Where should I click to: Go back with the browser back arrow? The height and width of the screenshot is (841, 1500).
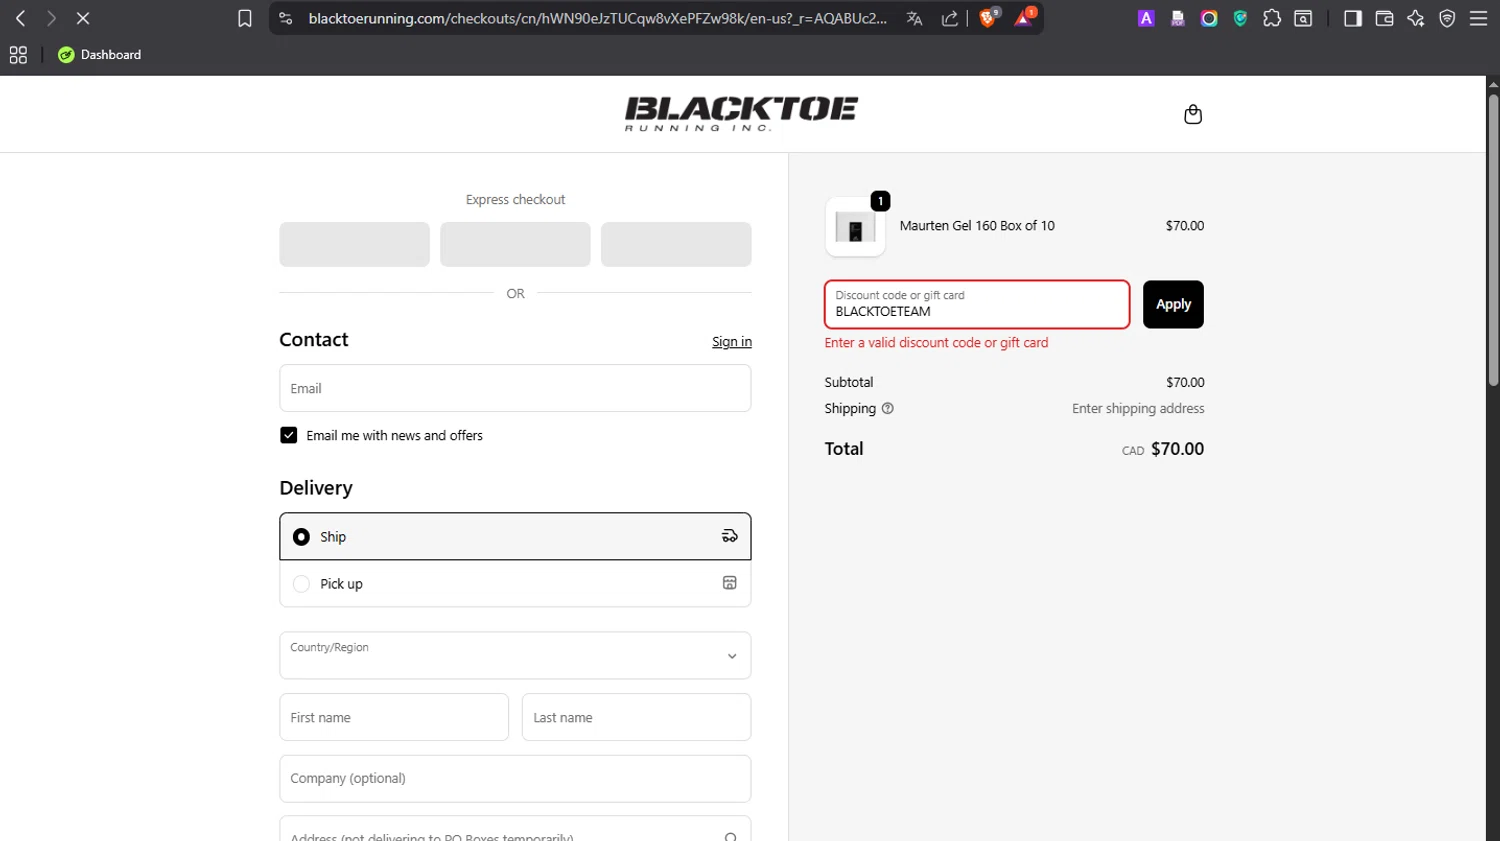(20, 18)
